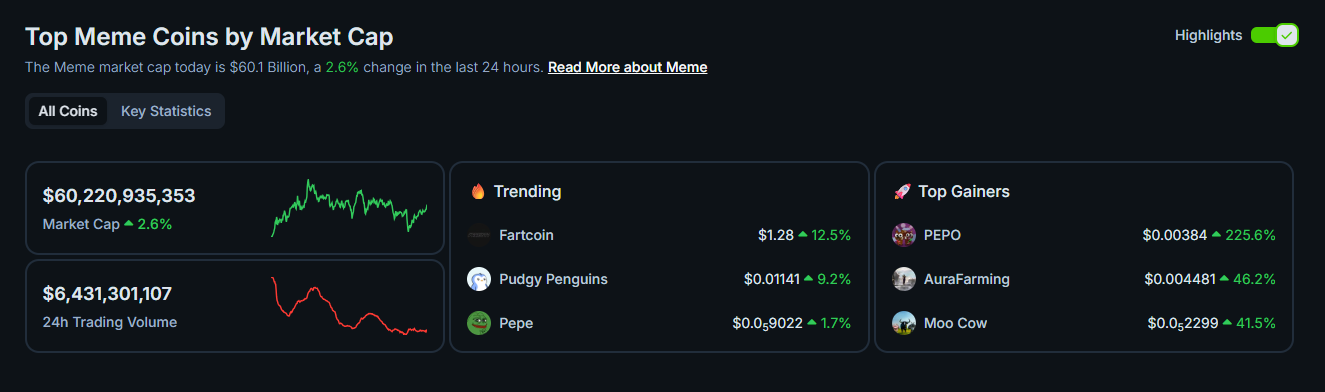This screenshot has height=392, width=1325.
Task: Select the All Coins tab
Action: coord(68,111)
